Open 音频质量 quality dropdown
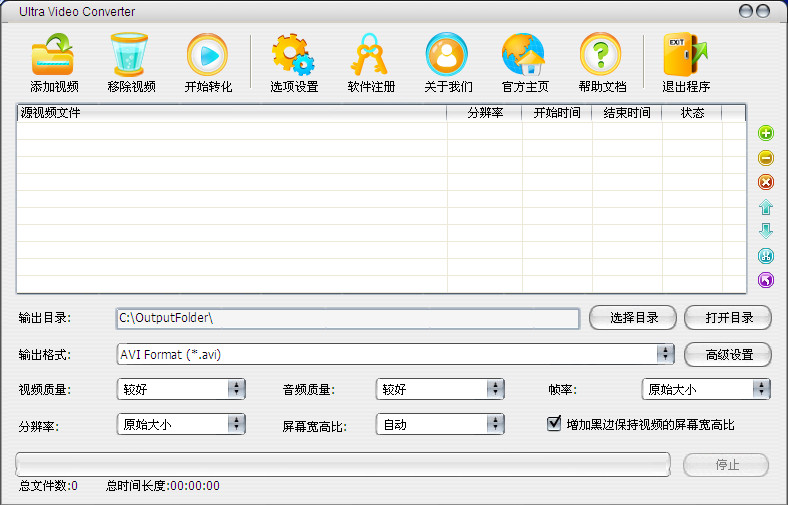 point(440,389)
